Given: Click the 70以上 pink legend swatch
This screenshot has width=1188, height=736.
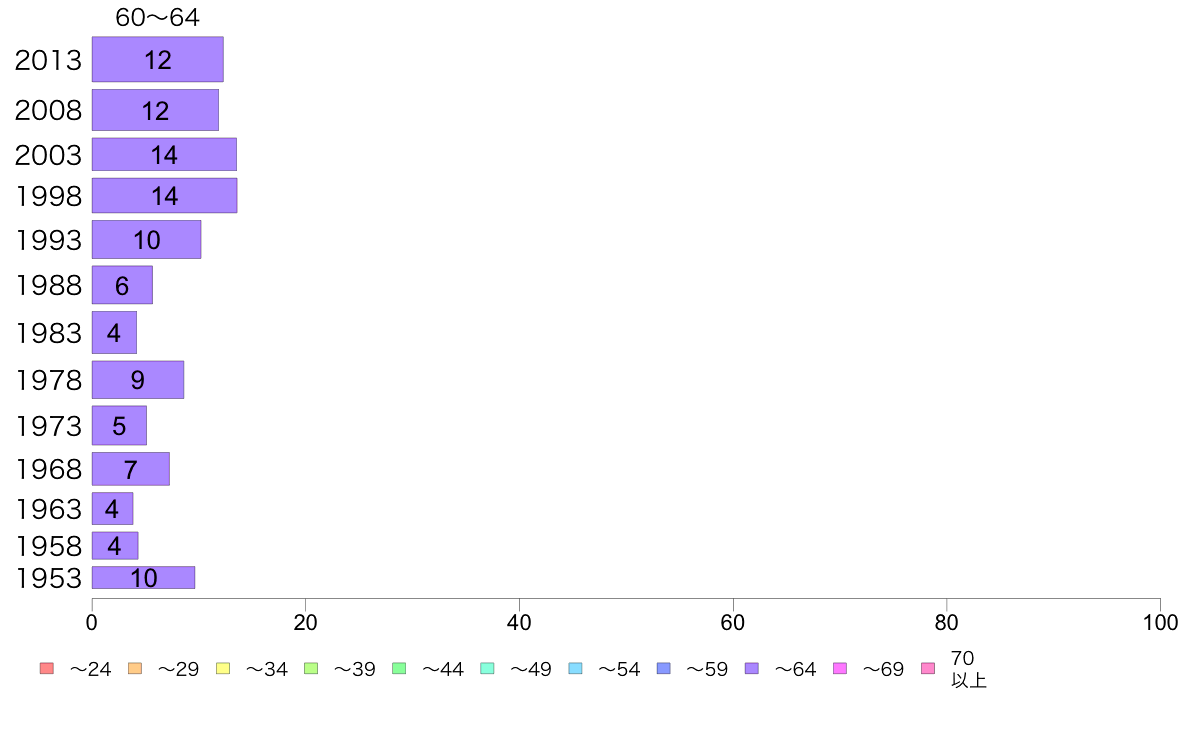Looking at the screenshot, I should (928, 669).
